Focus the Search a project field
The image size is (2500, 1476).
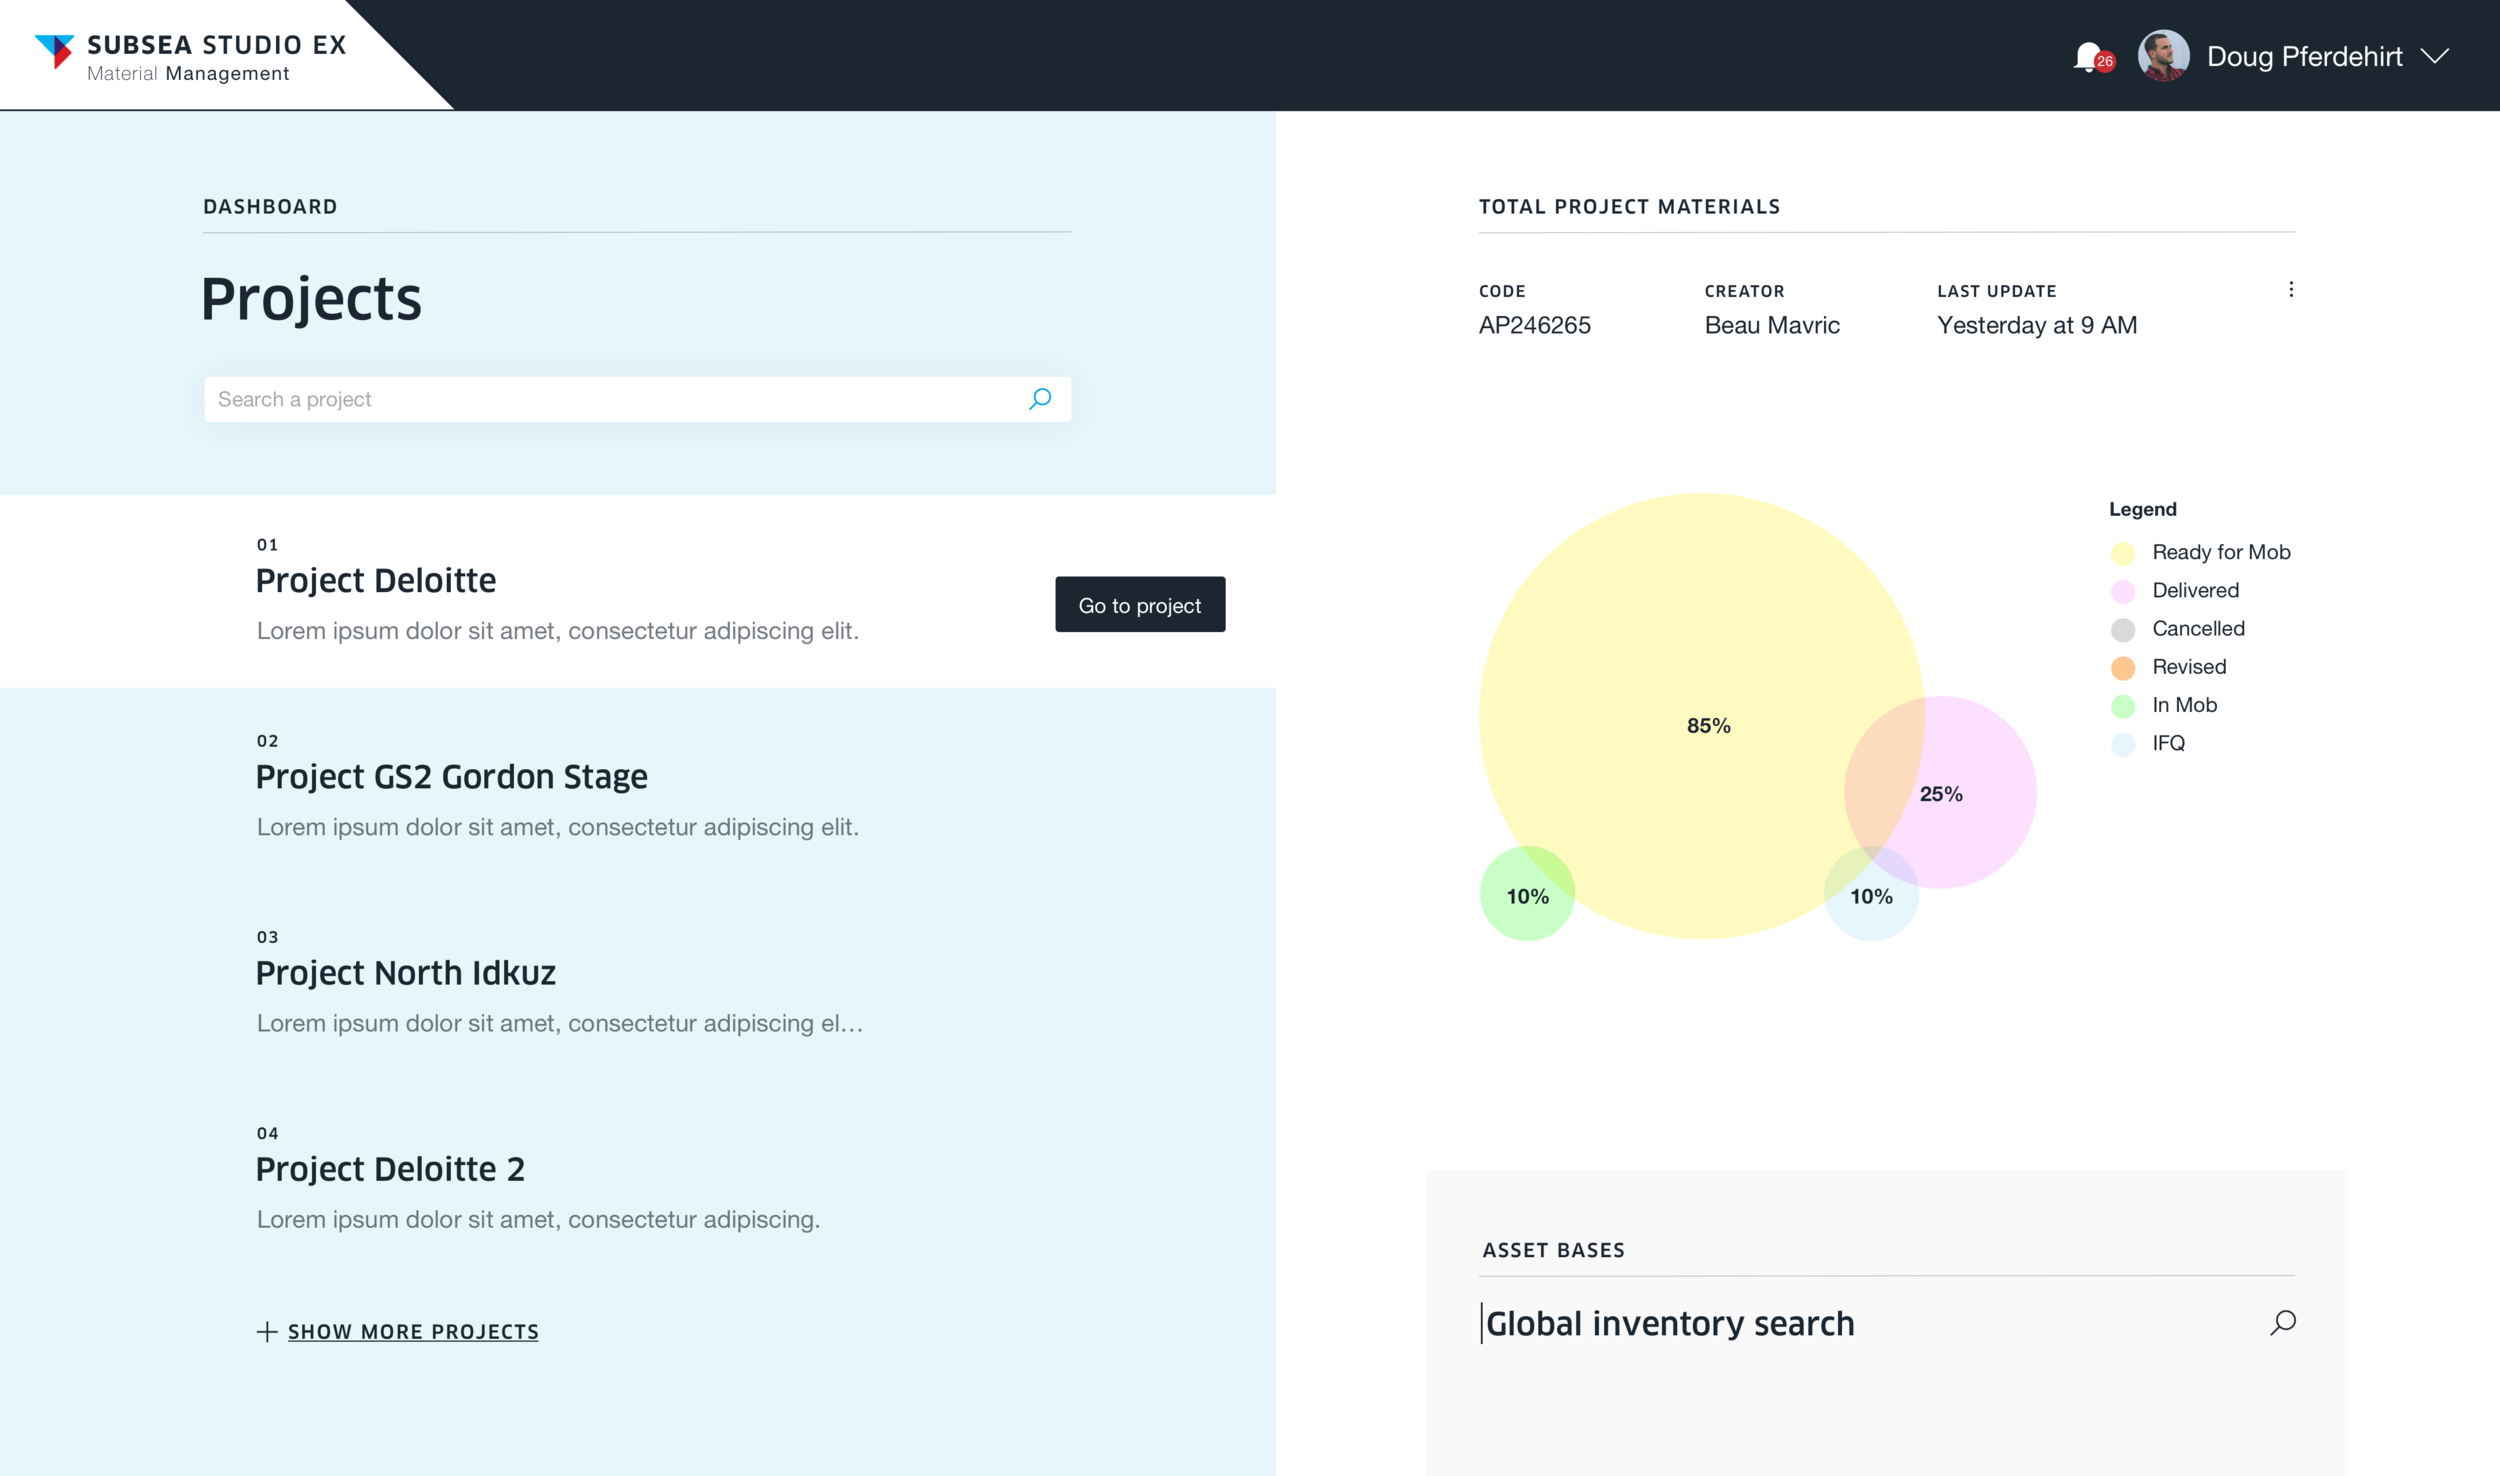tap(600, 399)
